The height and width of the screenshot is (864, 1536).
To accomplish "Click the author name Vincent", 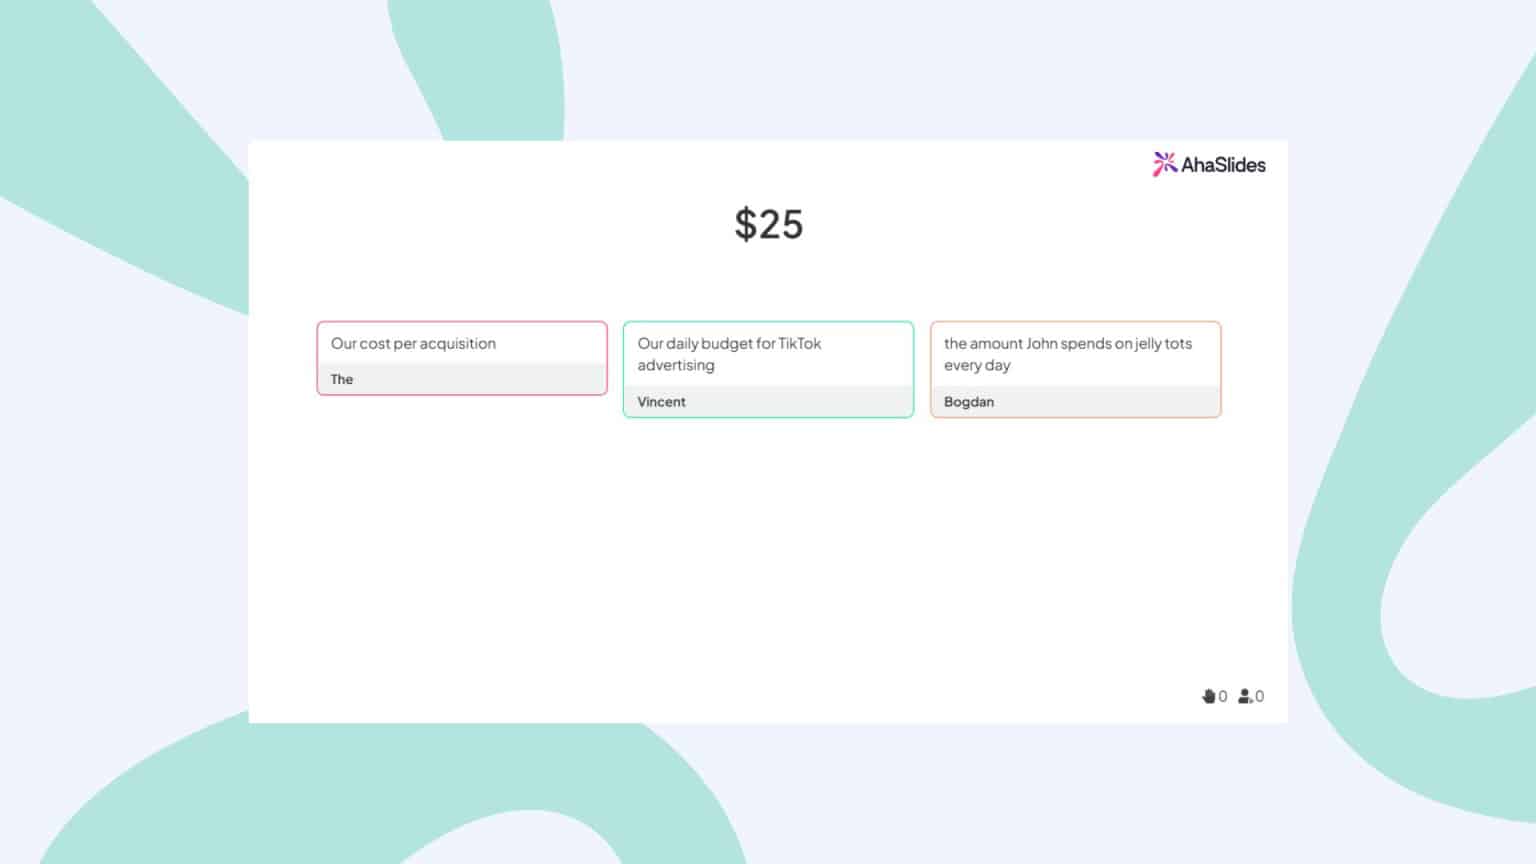I will [x=661, y=402].
